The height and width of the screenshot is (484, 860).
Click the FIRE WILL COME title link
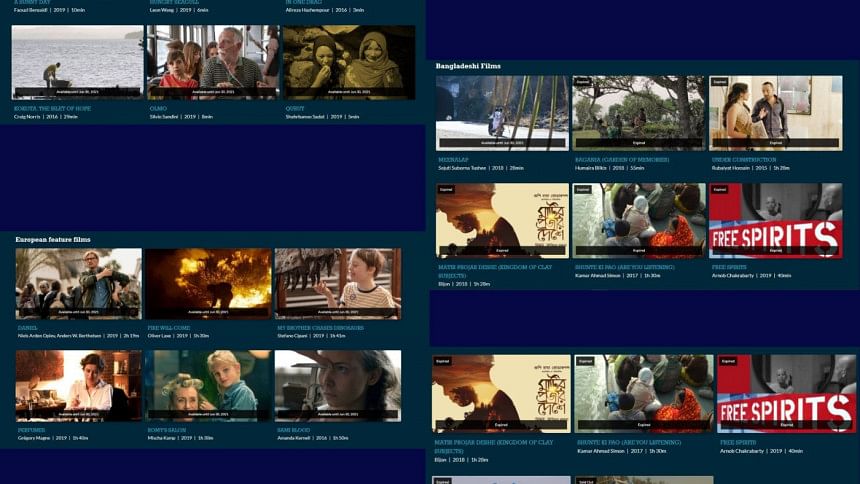tap(168, 328)
